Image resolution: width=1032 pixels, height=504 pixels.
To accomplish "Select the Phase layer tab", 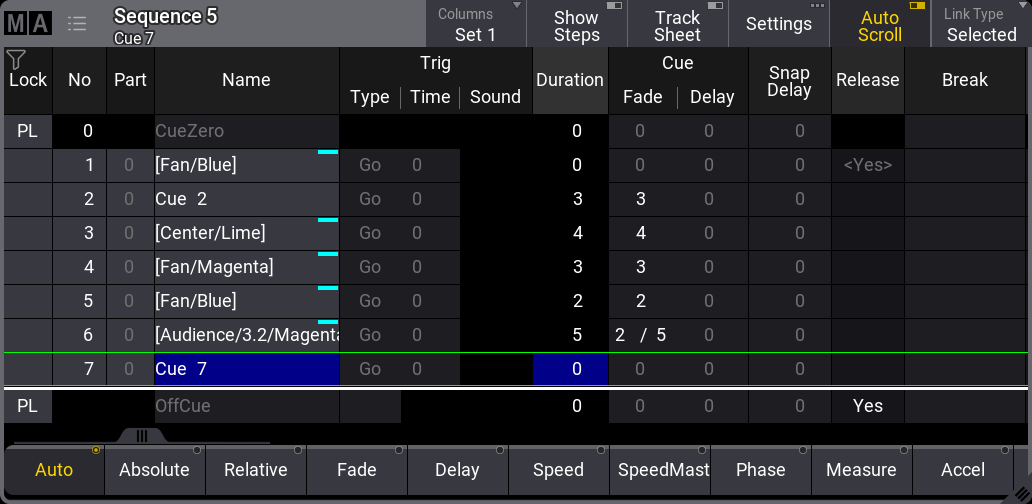I will click(x=760, y=470).
